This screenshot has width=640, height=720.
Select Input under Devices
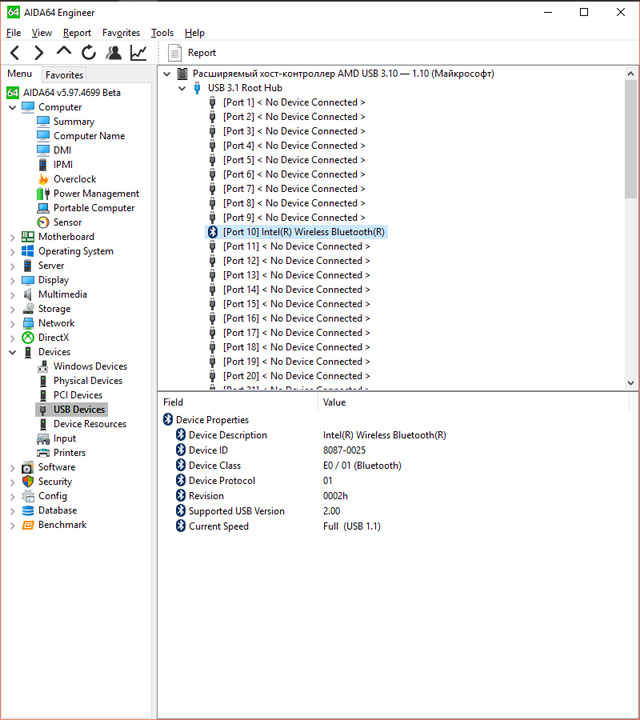click(65, 439)
